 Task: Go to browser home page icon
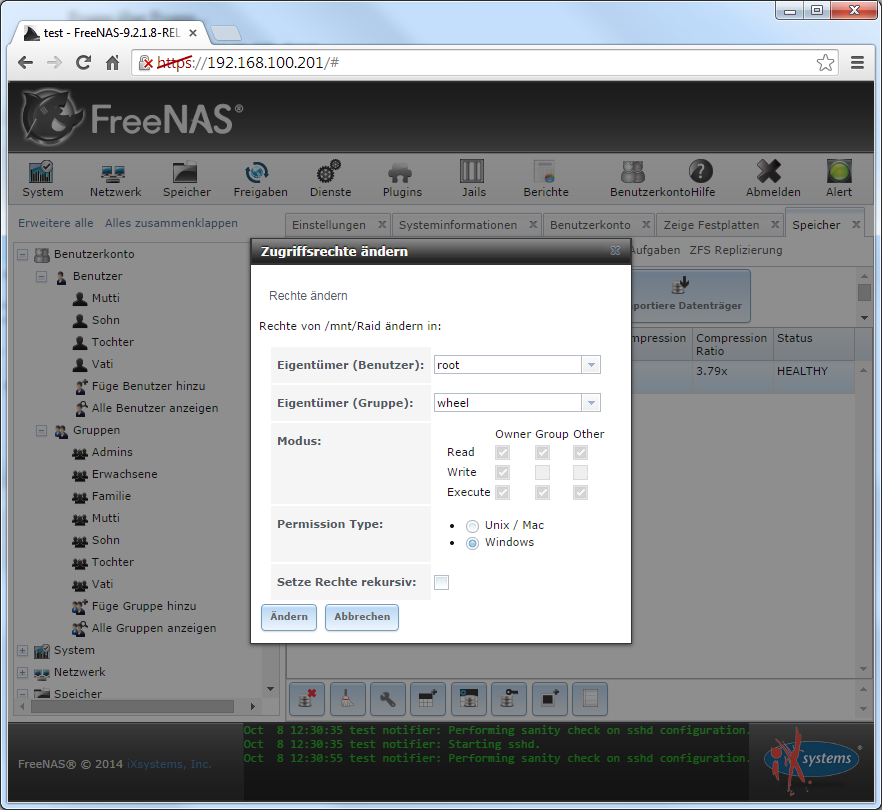[x=112, y=62]
